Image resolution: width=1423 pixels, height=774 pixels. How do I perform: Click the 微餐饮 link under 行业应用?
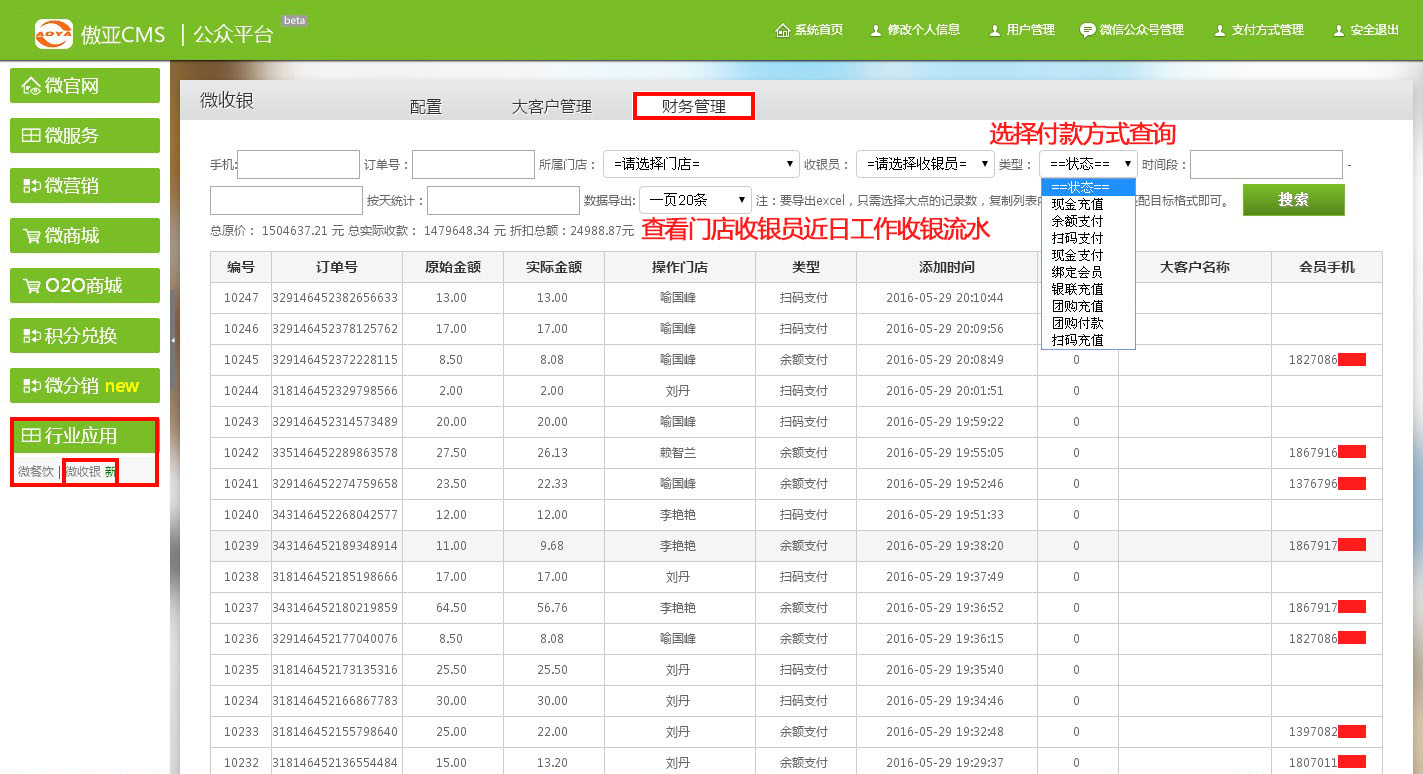tap(35, 471)
